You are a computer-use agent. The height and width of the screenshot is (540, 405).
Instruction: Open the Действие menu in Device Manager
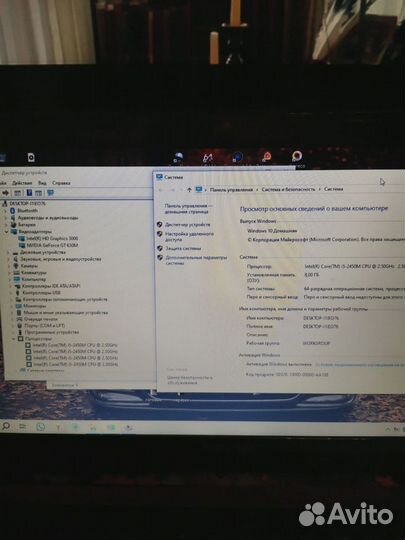pos(22,183)
